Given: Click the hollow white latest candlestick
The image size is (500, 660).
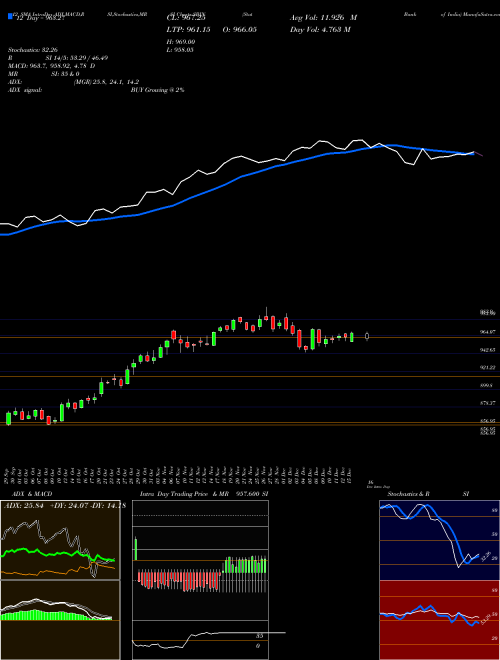Looking at the screenshot, I should (367, 336).
